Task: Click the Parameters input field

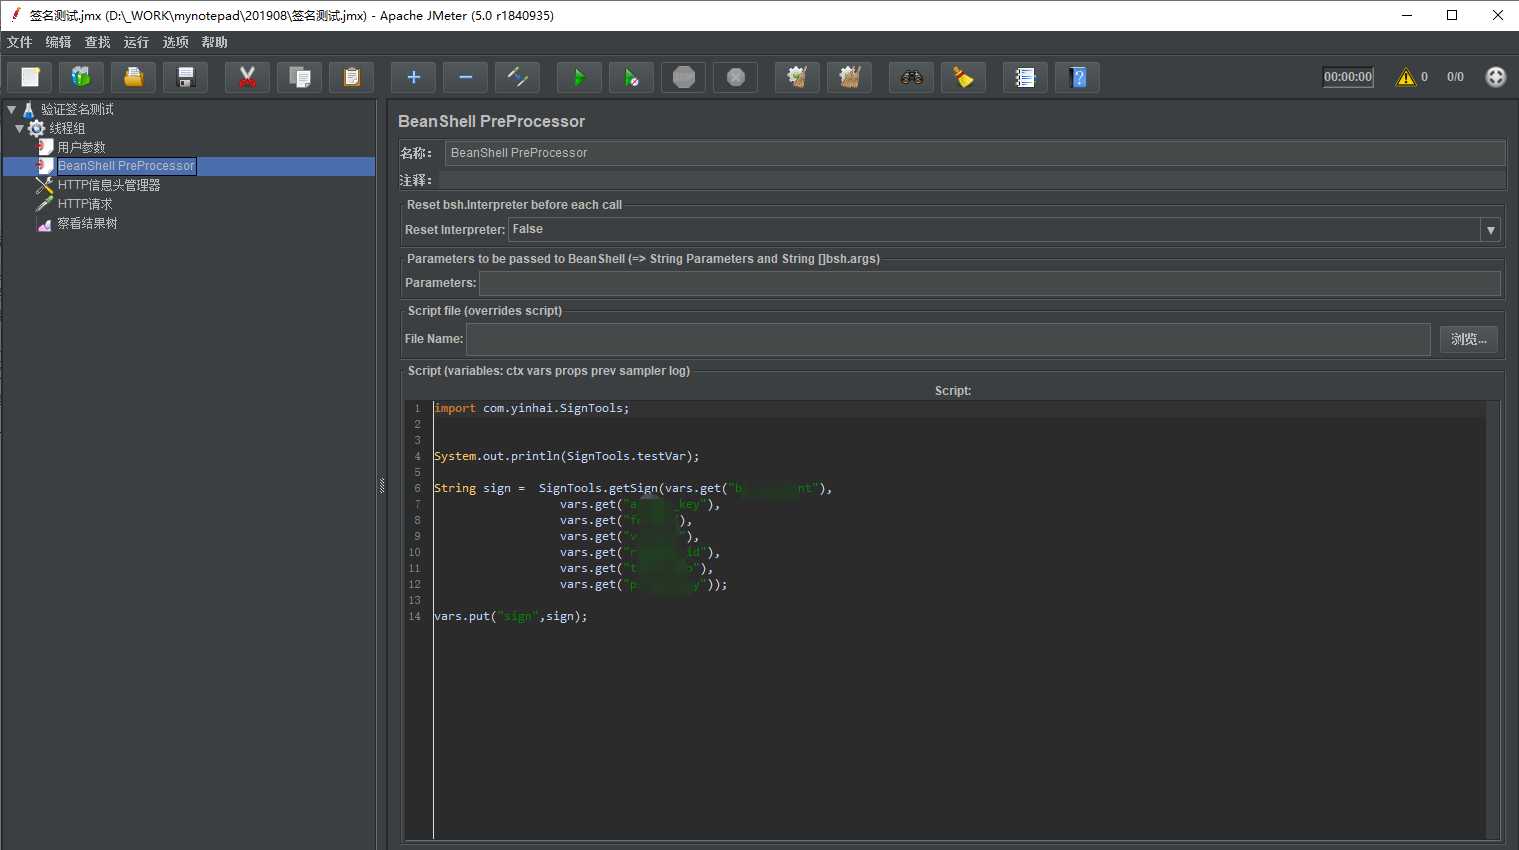Action: tap(990, 283)
